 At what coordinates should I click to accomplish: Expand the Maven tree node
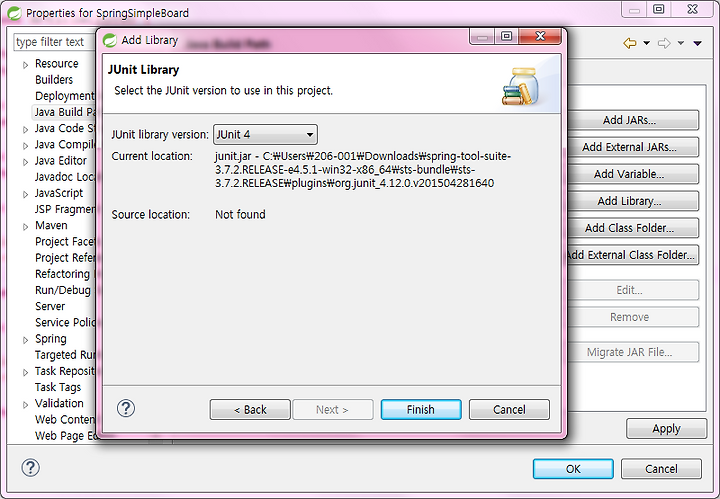25,227
